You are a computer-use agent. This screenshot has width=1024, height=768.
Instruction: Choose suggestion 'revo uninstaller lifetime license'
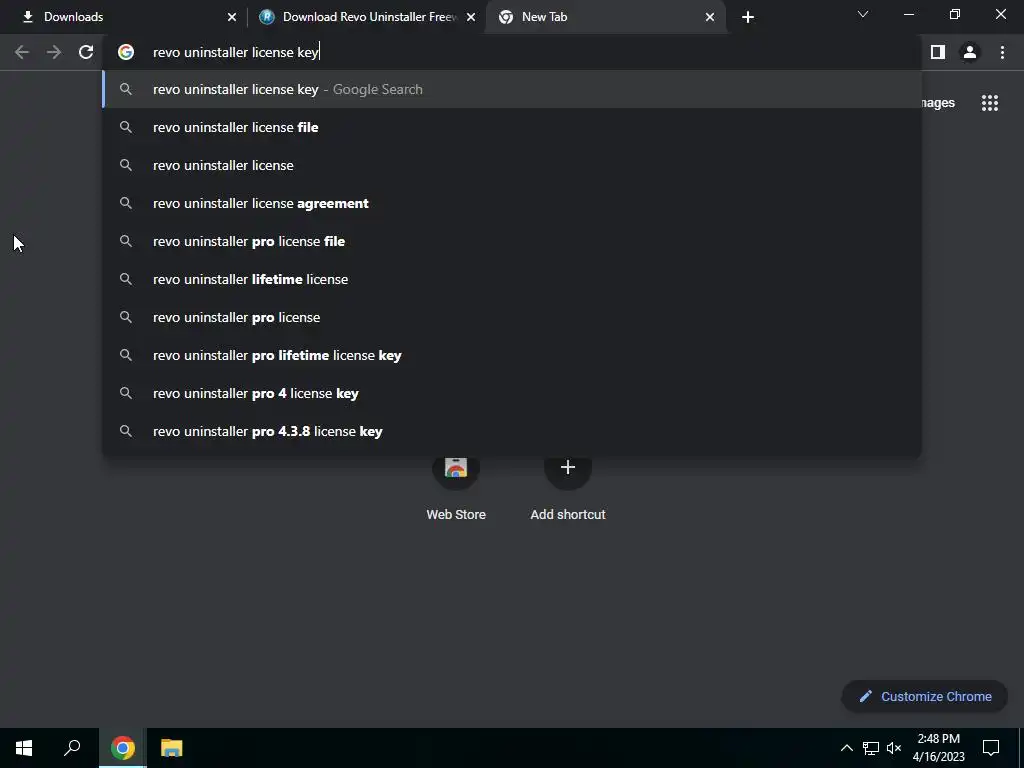click(x=512, y=279)
